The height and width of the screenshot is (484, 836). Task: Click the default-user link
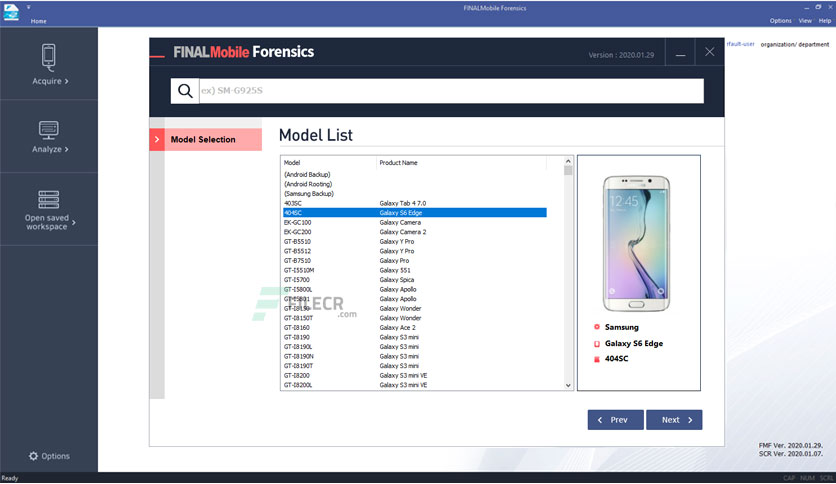741,44
